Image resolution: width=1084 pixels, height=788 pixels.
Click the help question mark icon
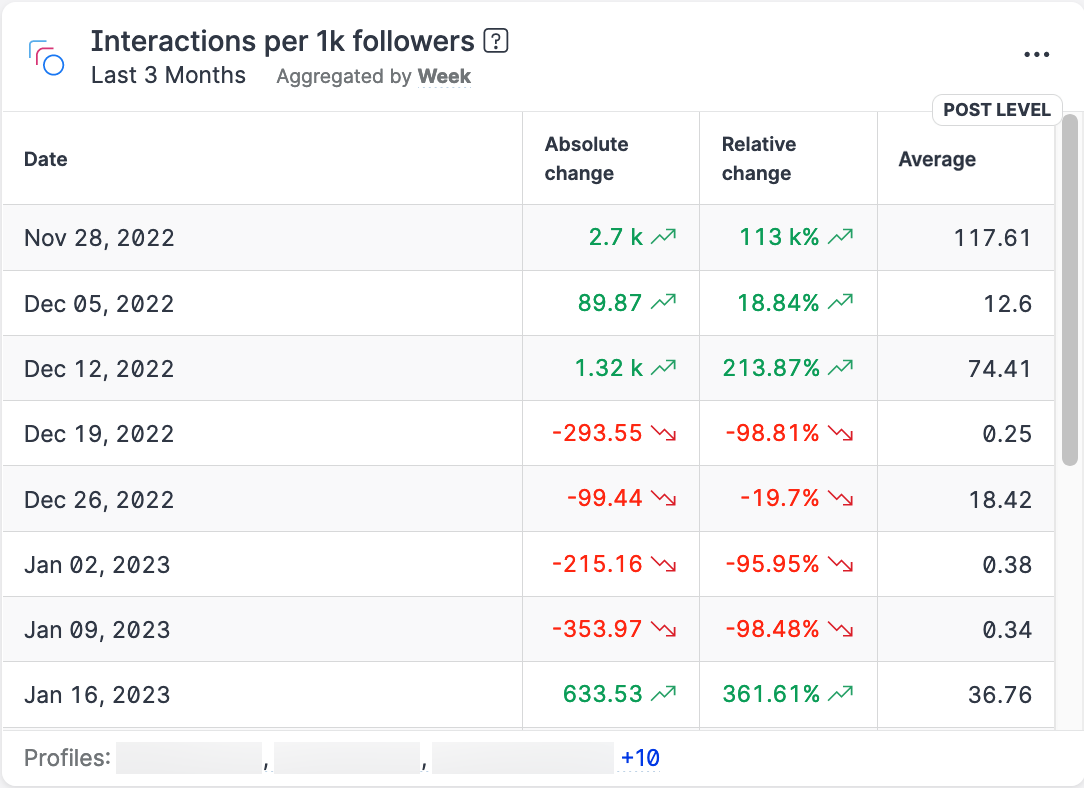[496, 41]
